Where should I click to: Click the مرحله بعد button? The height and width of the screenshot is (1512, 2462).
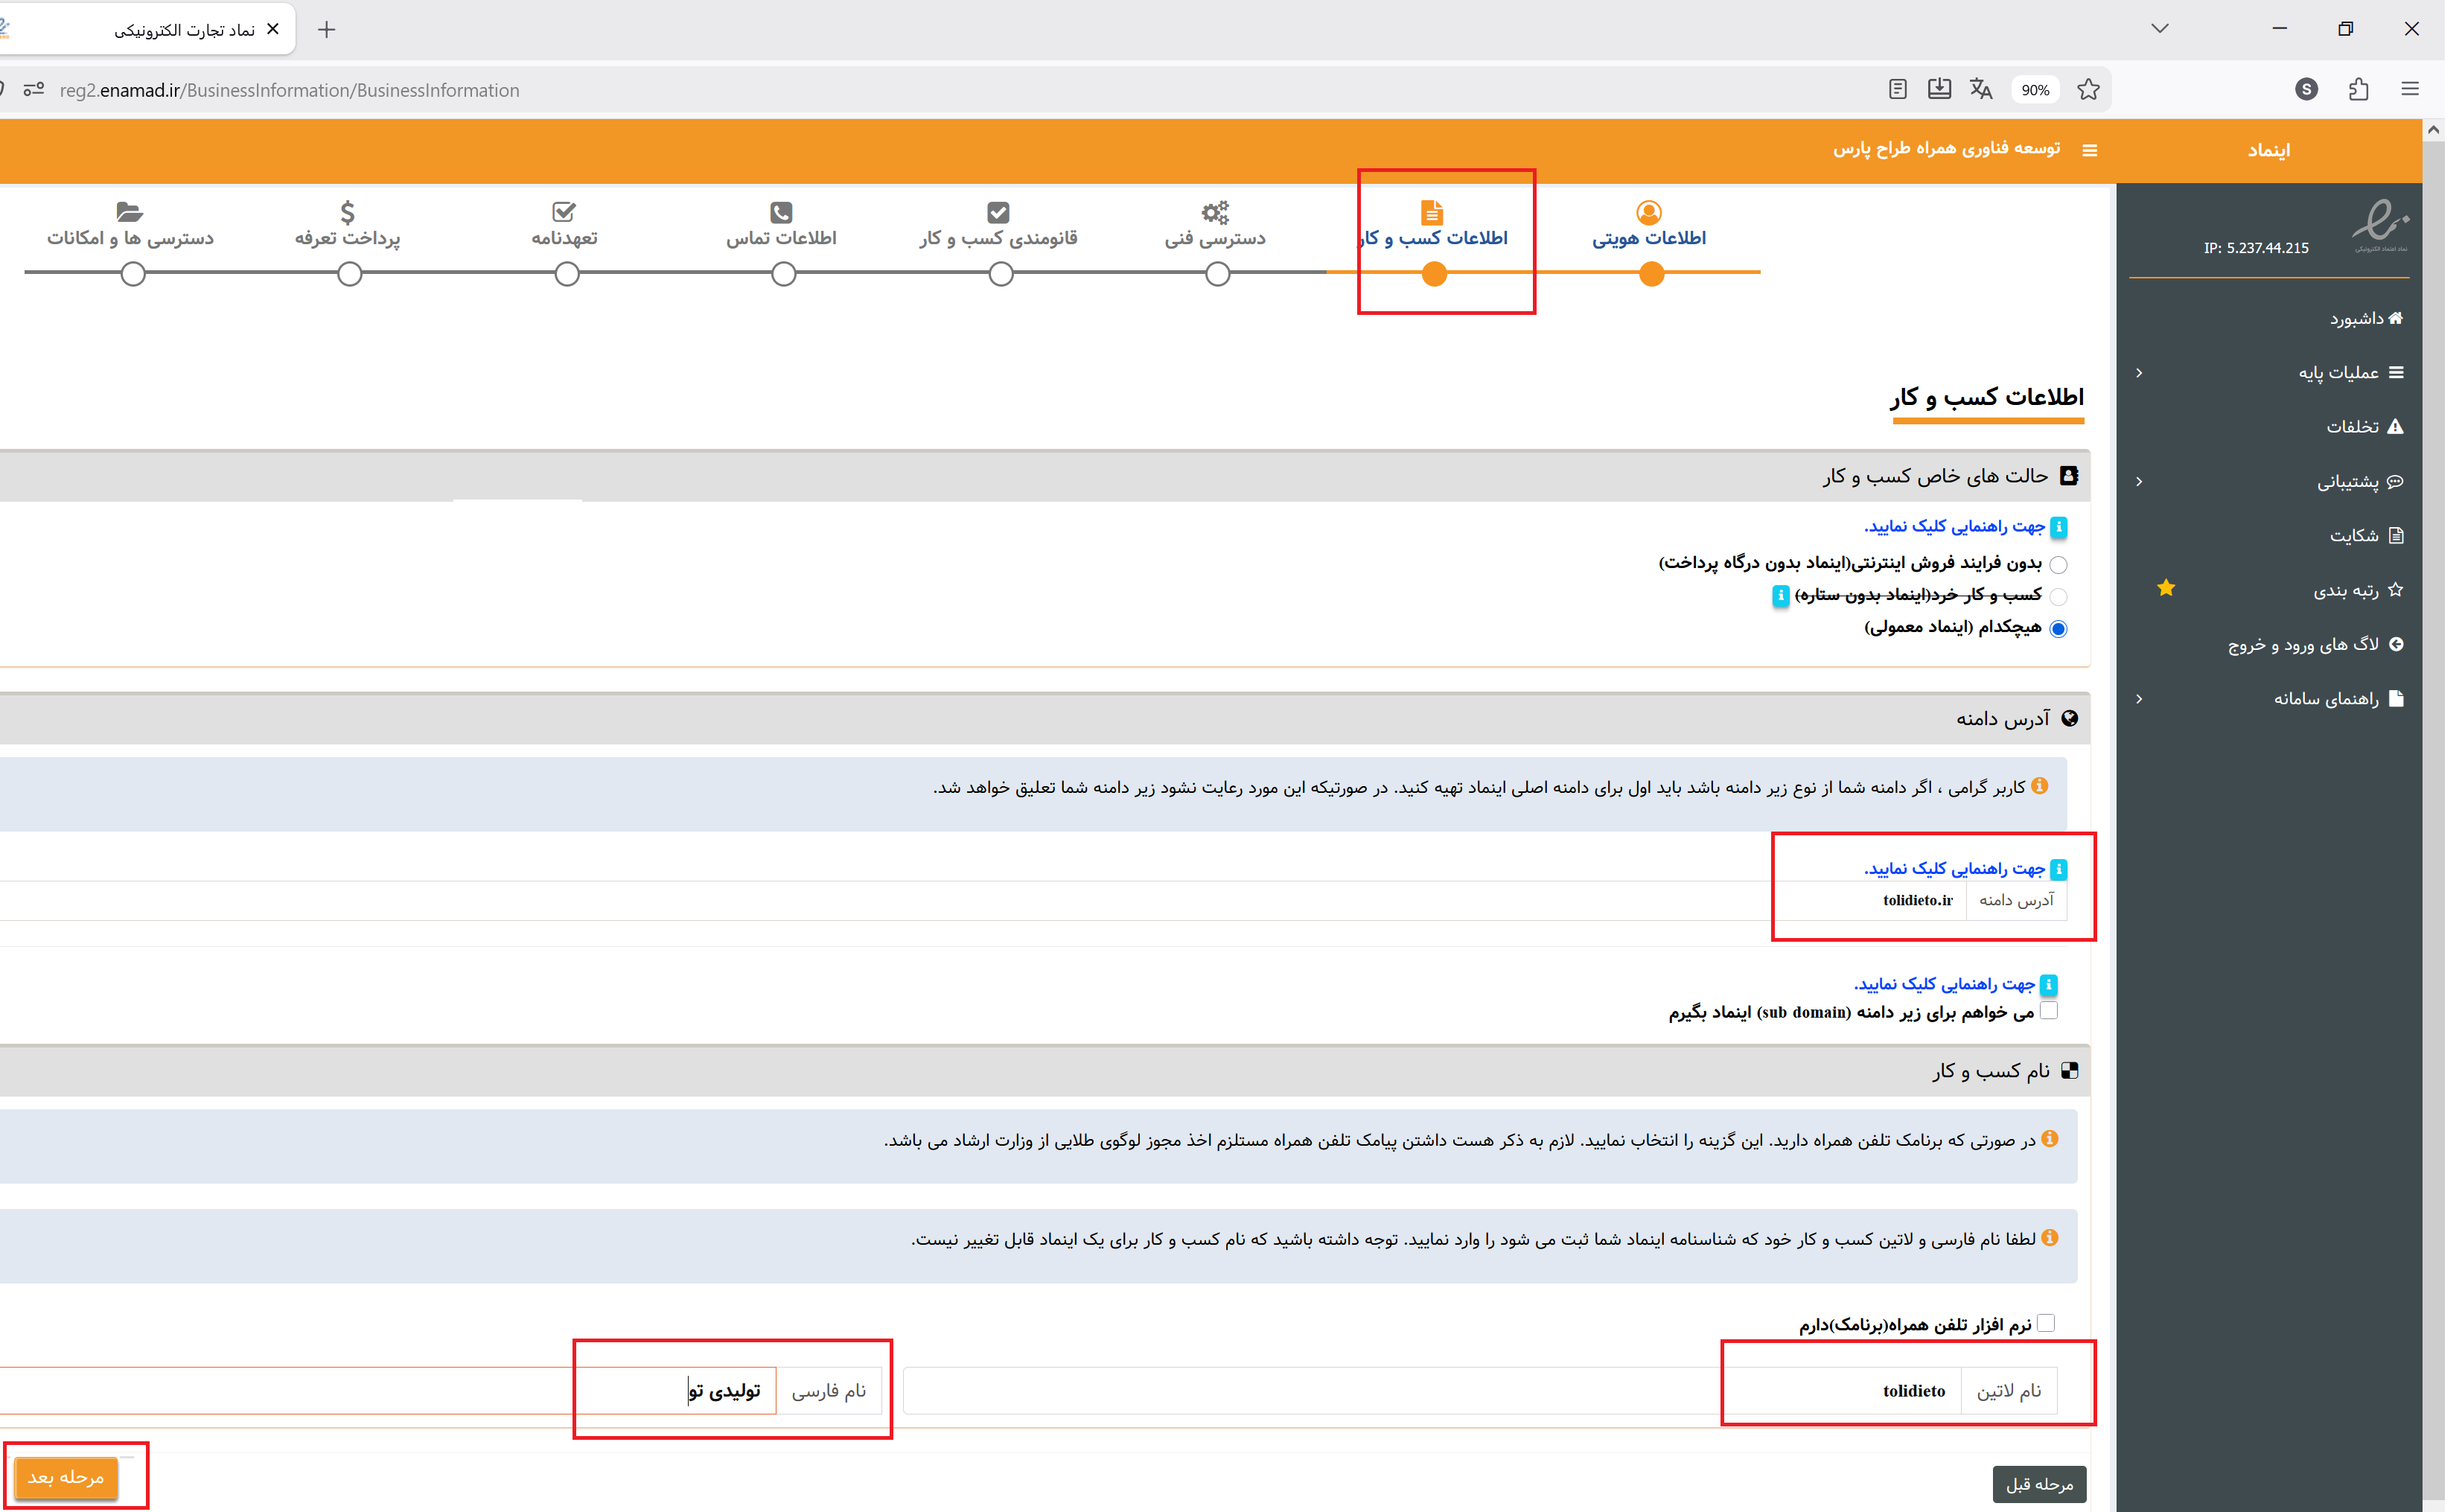(66, 1477)
